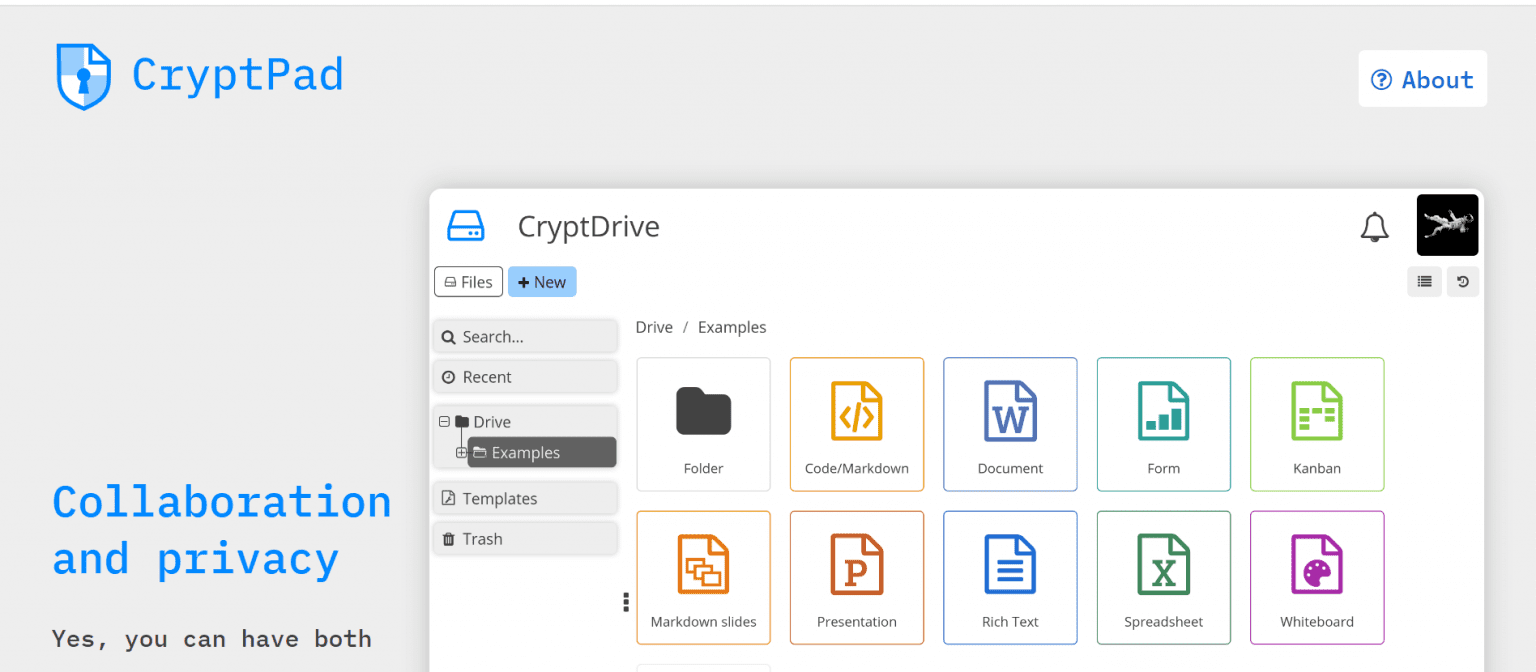Open the New dropdown button
Screen dimensions: 1536x672
pos(542,282)
